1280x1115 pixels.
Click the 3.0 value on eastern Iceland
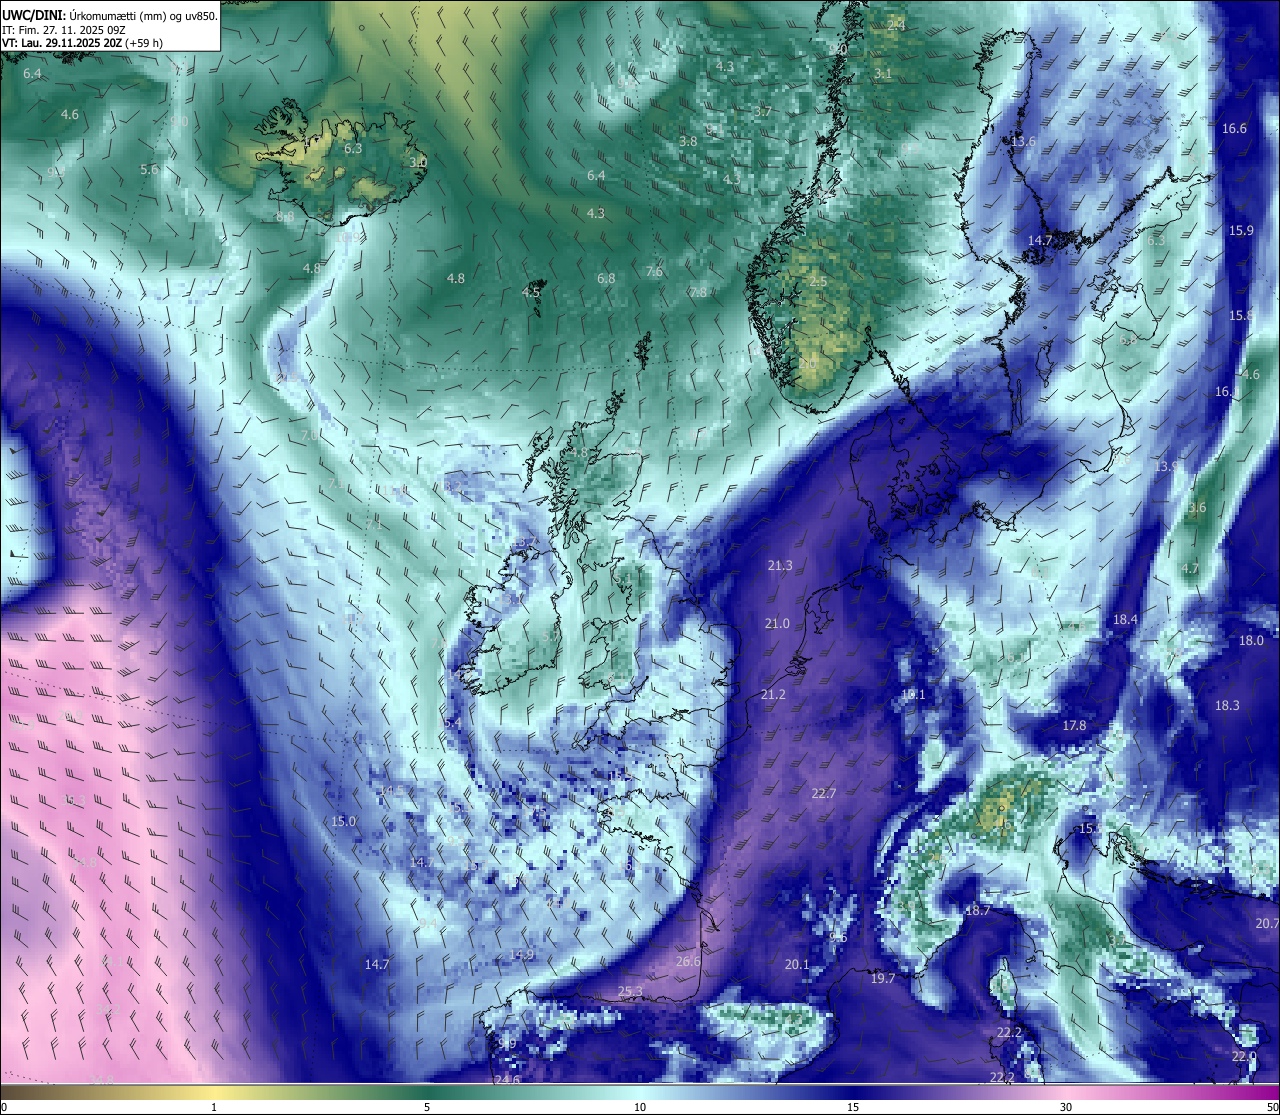[x=418, y=163]
